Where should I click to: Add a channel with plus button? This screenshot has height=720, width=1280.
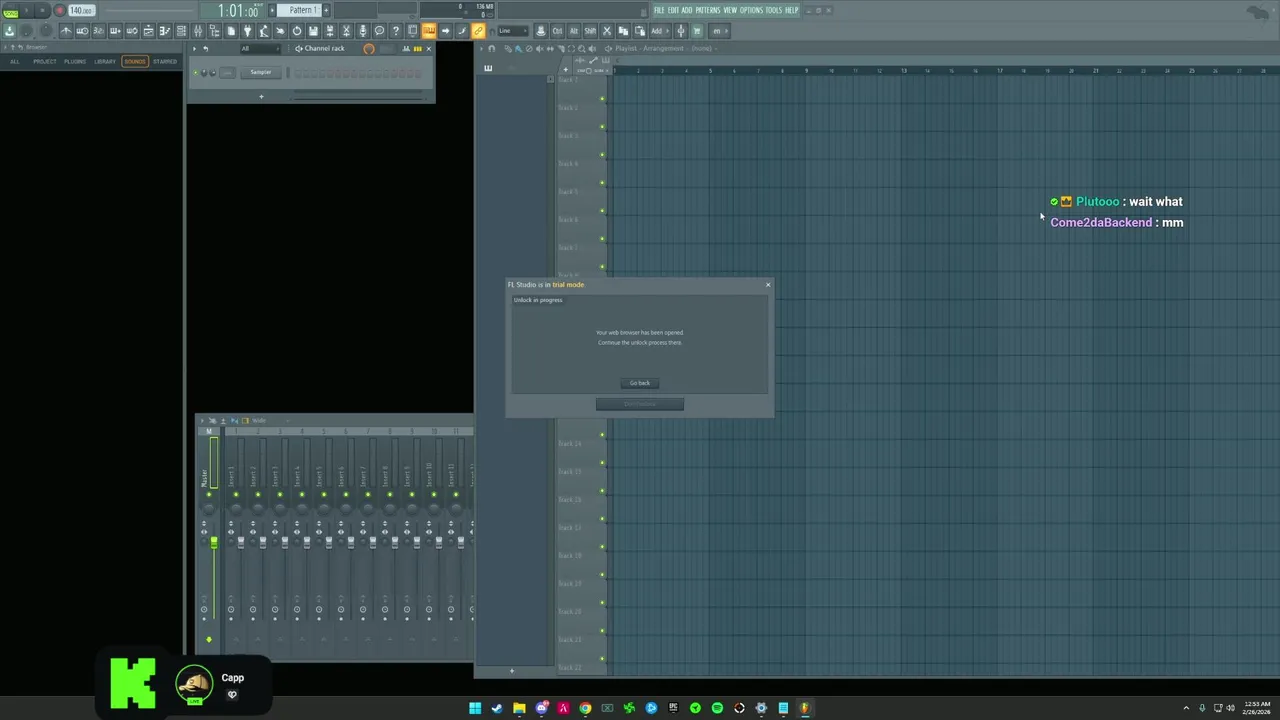click(261, 97)
